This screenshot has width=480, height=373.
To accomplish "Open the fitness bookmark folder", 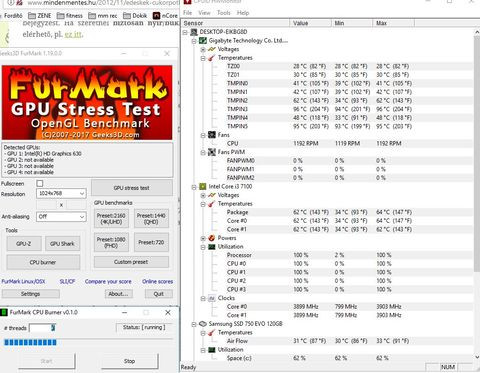I will point(70,16).
